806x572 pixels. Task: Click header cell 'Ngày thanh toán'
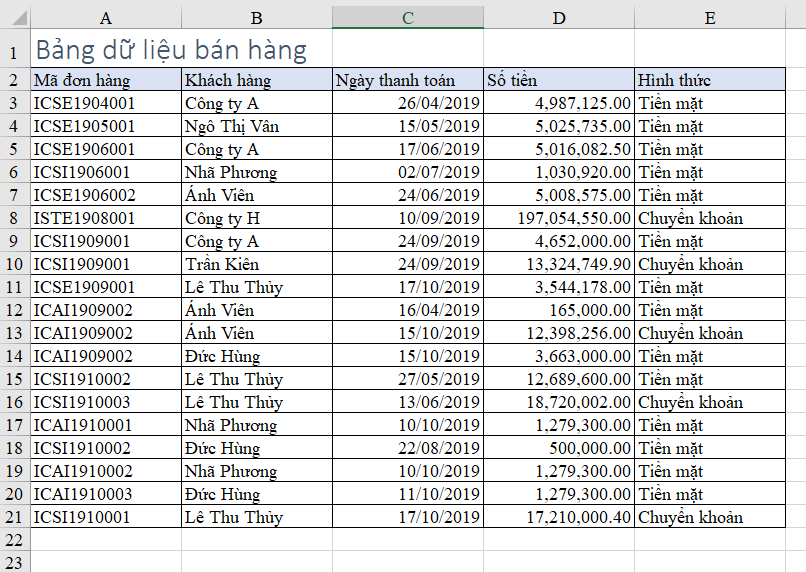point(408,80)
